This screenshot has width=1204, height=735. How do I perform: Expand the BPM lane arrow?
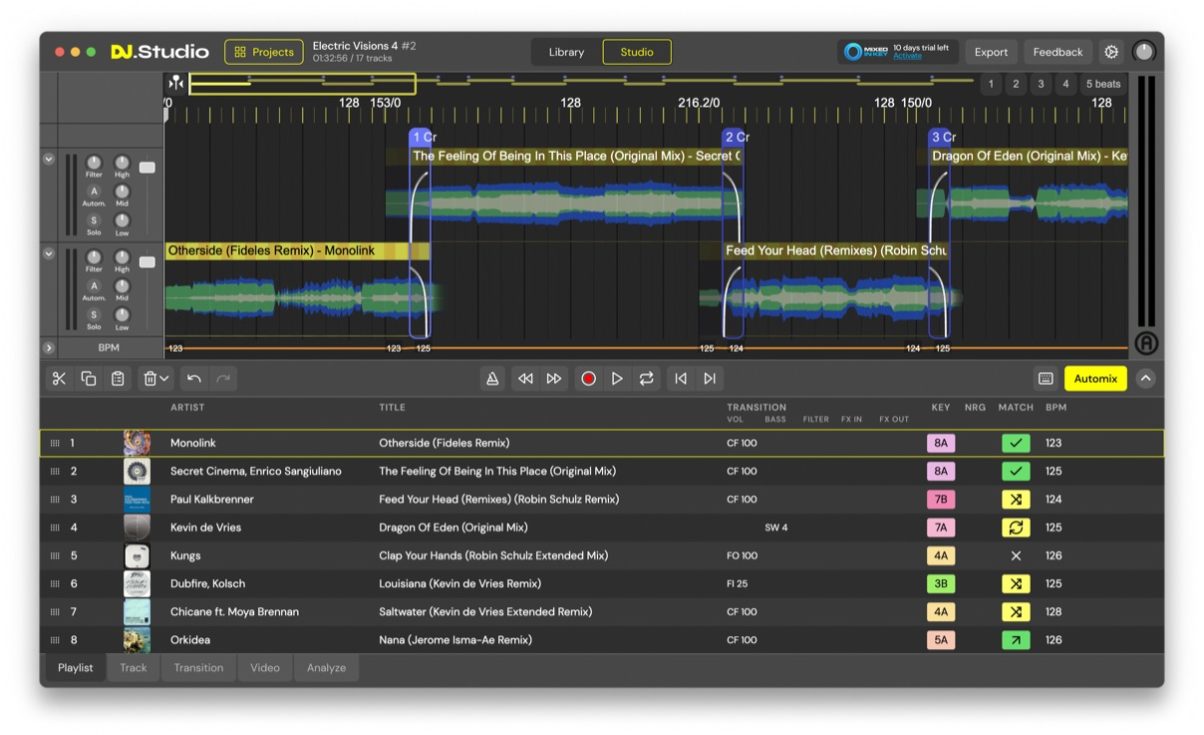click(x=48, y=348)
